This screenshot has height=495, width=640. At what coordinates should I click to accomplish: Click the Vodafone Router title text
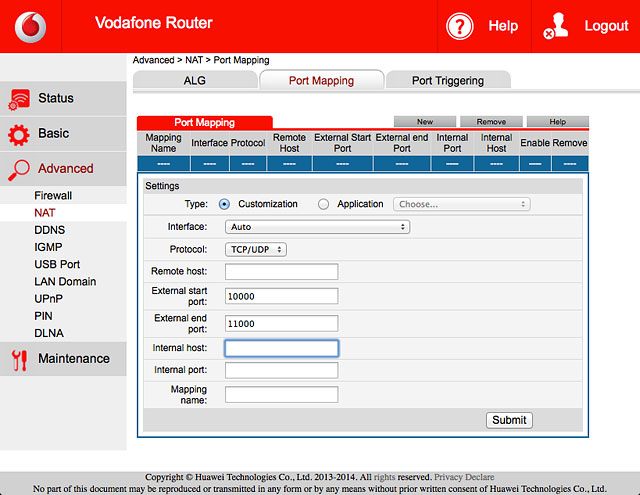(x=154, y=23)
